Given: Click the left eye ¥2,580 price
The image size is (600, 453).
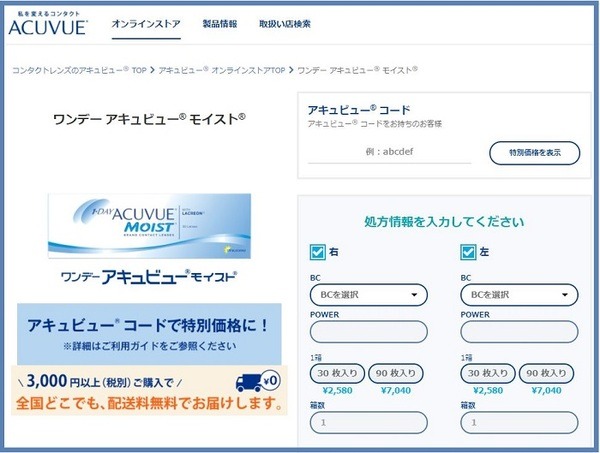Looking at the screenshot, I should point(488,391).
